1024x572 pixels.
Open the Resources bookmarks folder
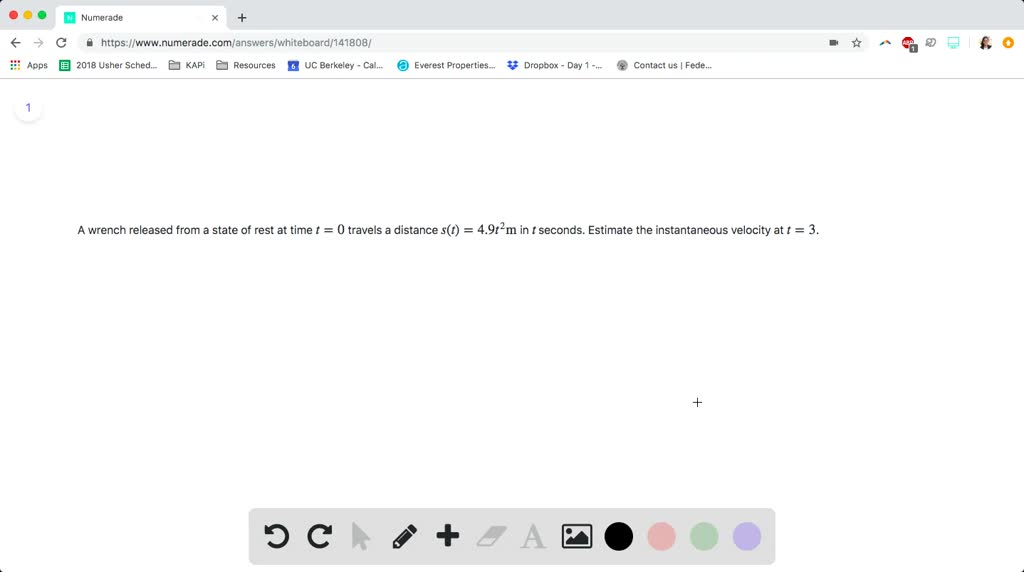246,65
